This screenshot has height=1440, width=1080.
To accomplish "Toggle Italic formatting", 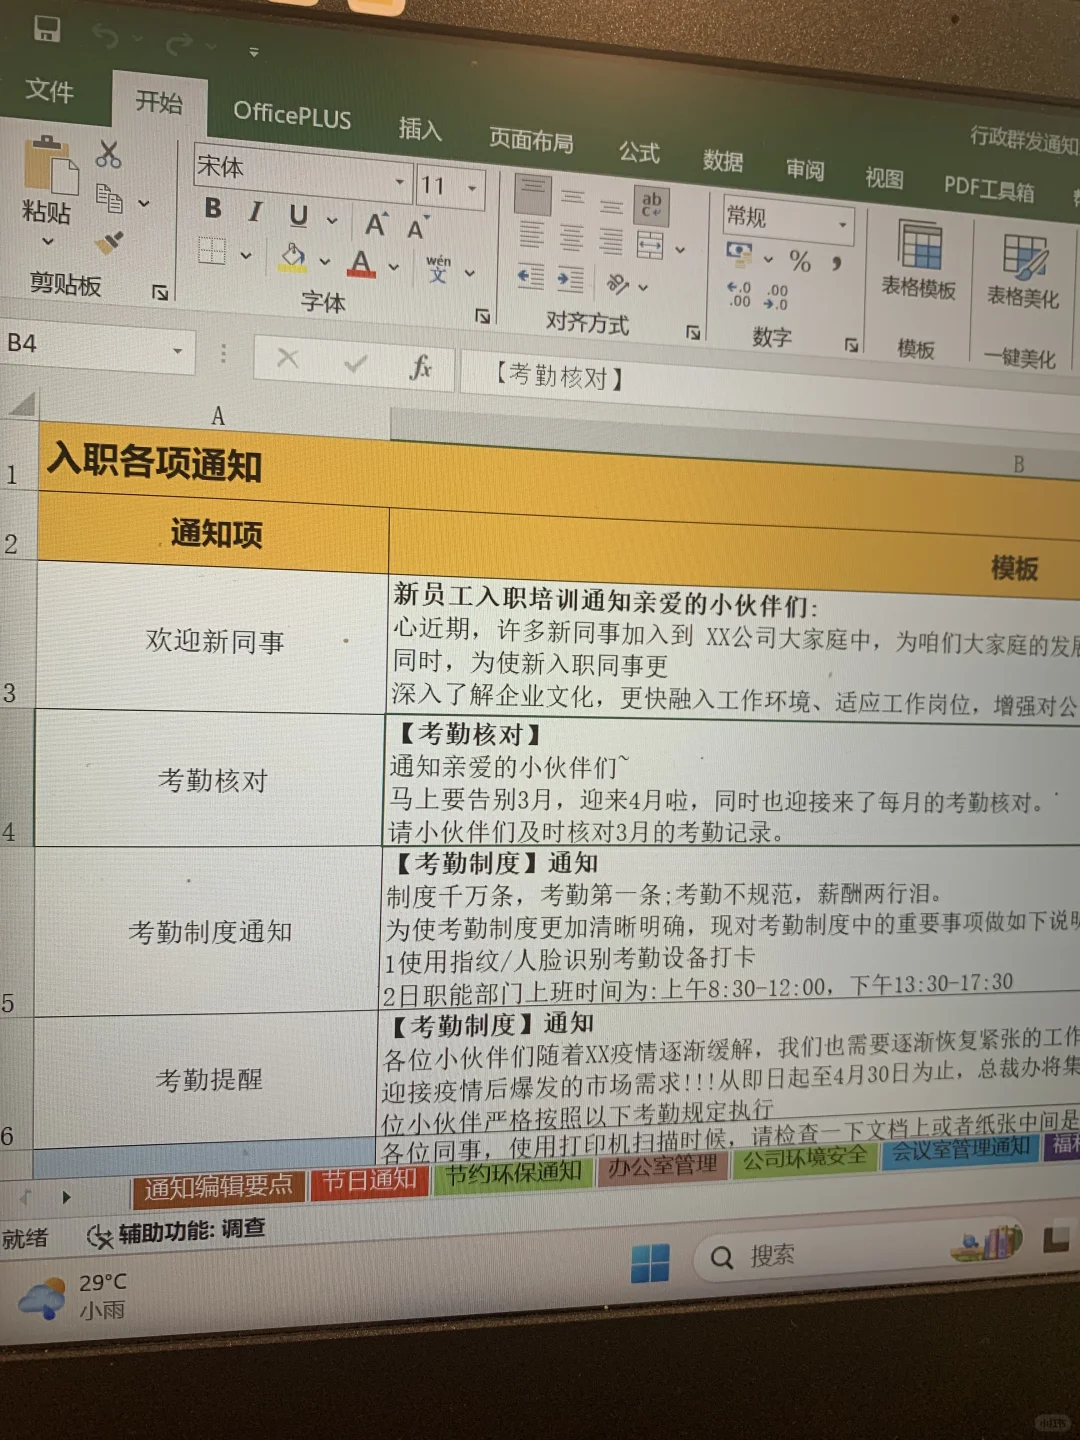I will point(255,211).
